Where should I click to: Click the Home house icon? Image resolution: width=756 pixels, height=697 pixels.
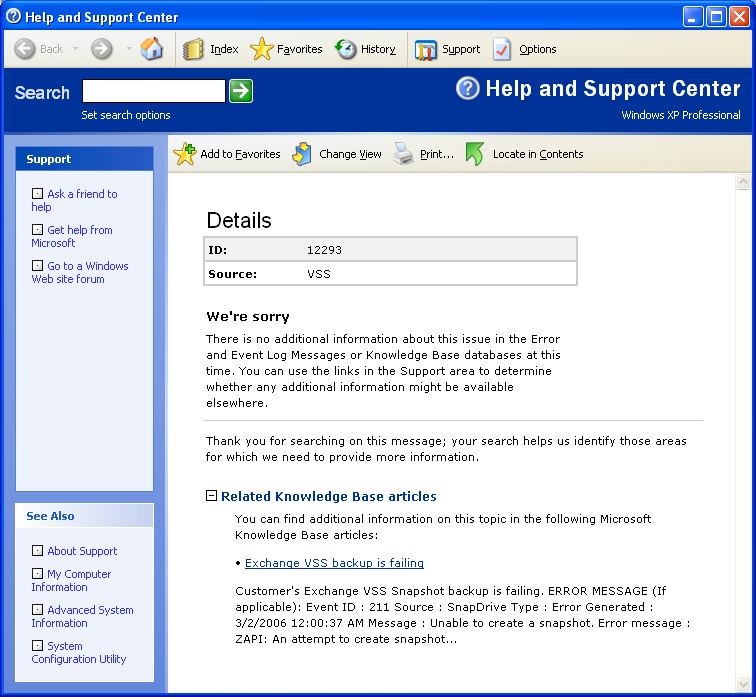pos(151,49)
